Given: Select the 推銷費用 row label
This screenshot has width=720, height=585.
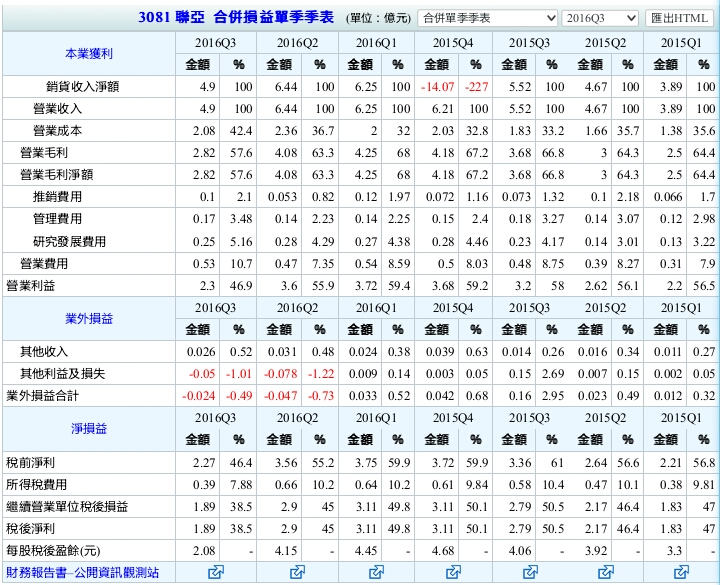Looking at the screenshot, I should tap(57, 197).
